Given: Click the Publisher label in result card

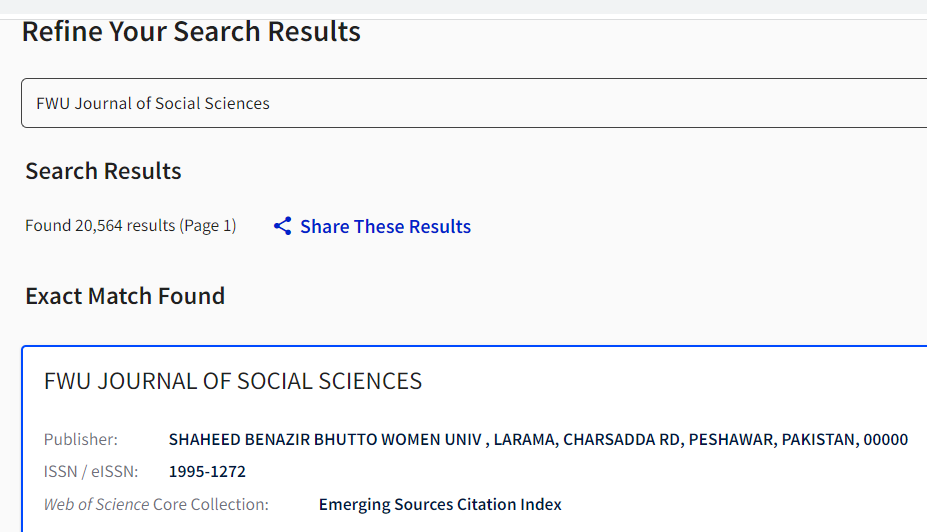Looking at the screenshot, I should [x=81, y=439].
